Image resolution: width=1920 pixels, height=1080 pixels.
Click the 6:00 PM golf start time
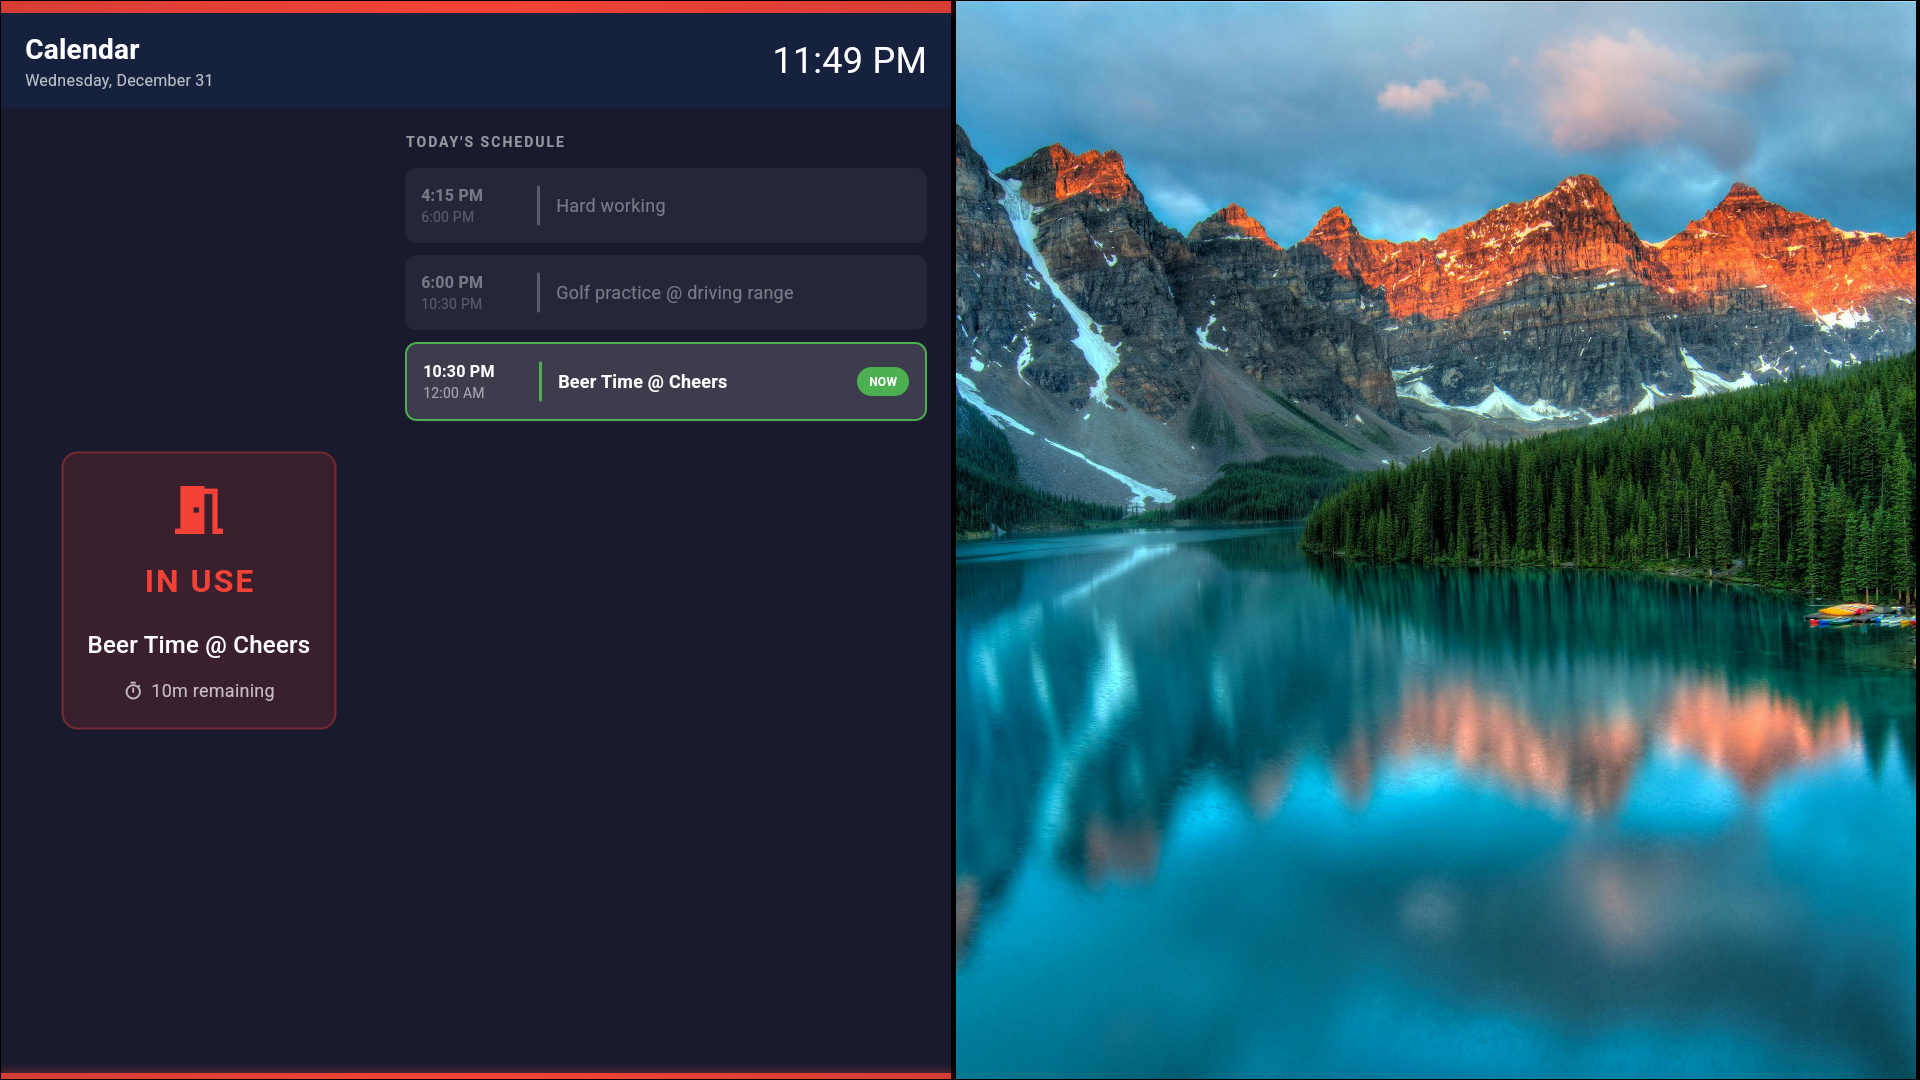452,282
